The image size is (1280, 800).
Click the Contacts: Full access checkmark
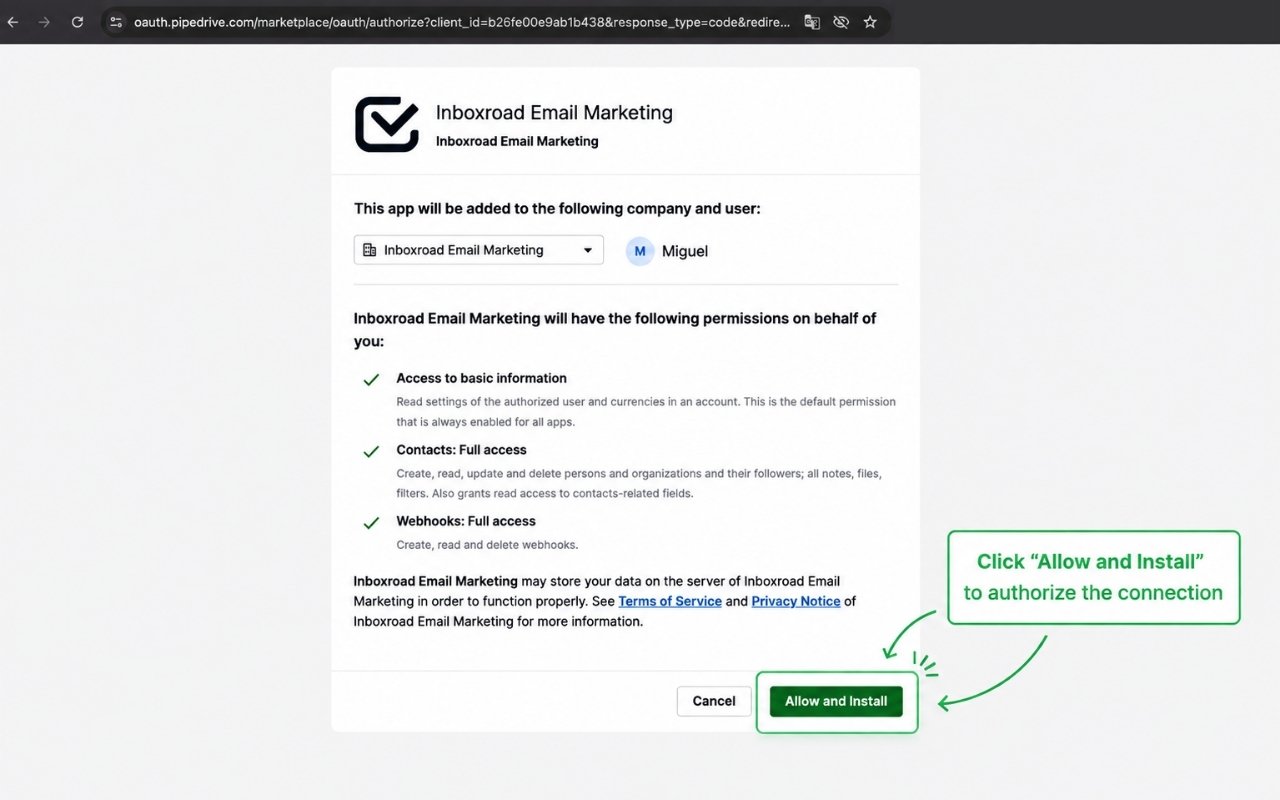pyautogui.click(x=371, y=452)
